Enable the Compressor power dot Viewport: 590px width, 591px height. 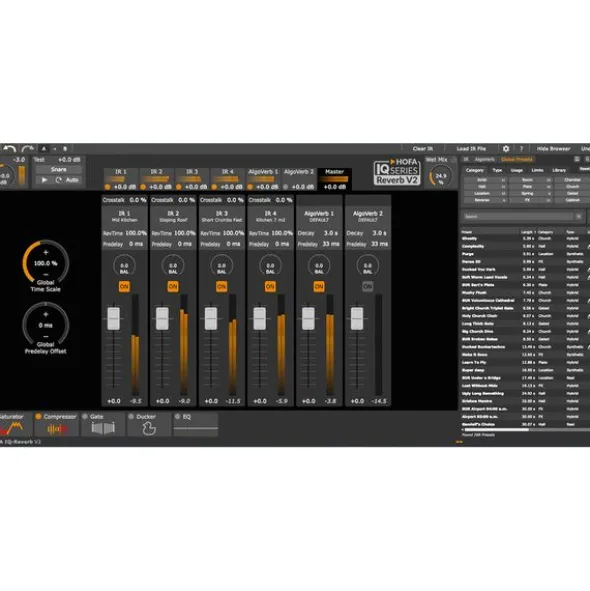pos(38,416)
